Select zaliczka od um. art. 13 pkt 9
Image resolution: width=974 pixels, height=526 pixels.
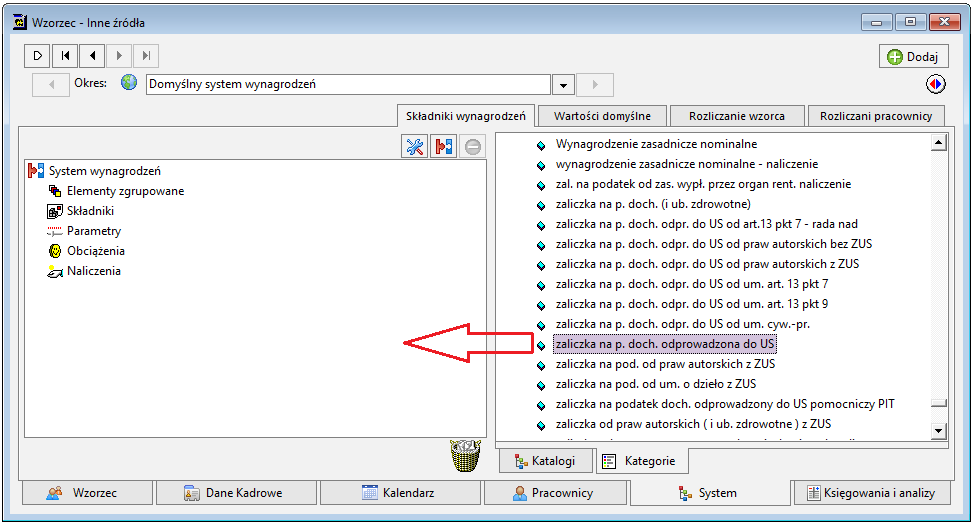coord(691,304)
